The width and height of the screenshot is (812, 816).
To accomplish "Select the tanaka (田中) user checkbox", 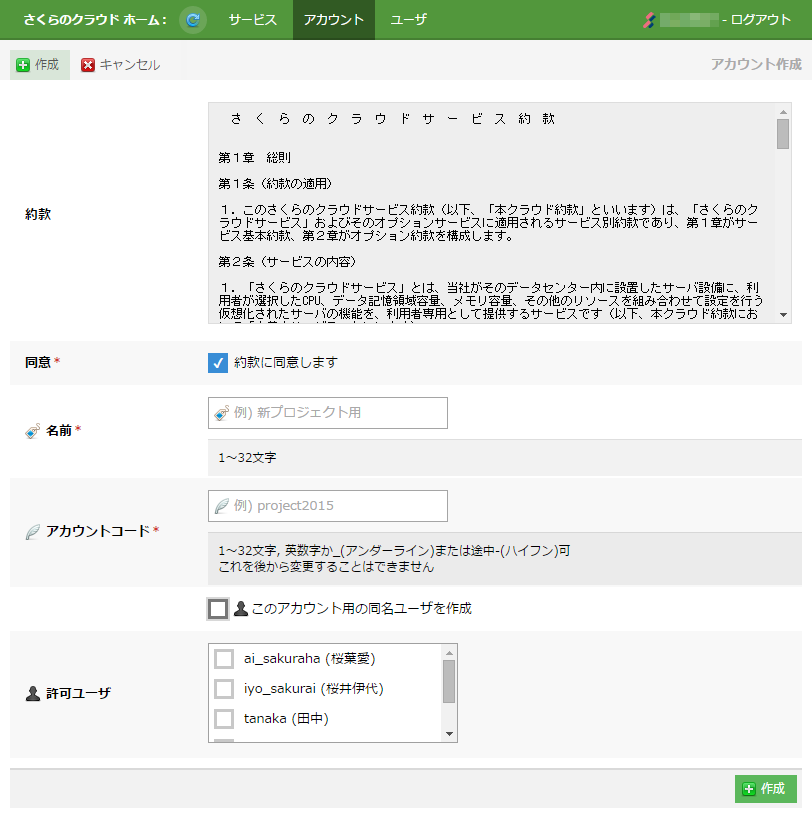I will click(225, 718).
